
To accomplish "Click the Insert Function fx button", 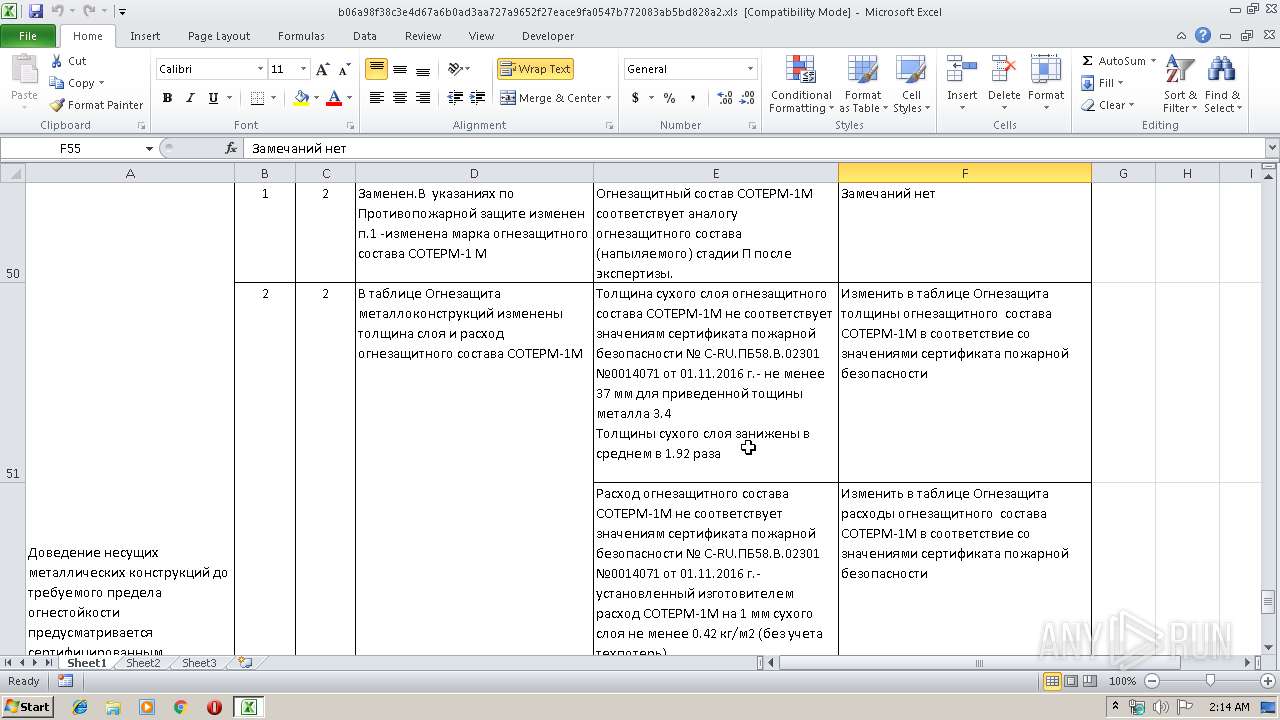I will point(231,148).
